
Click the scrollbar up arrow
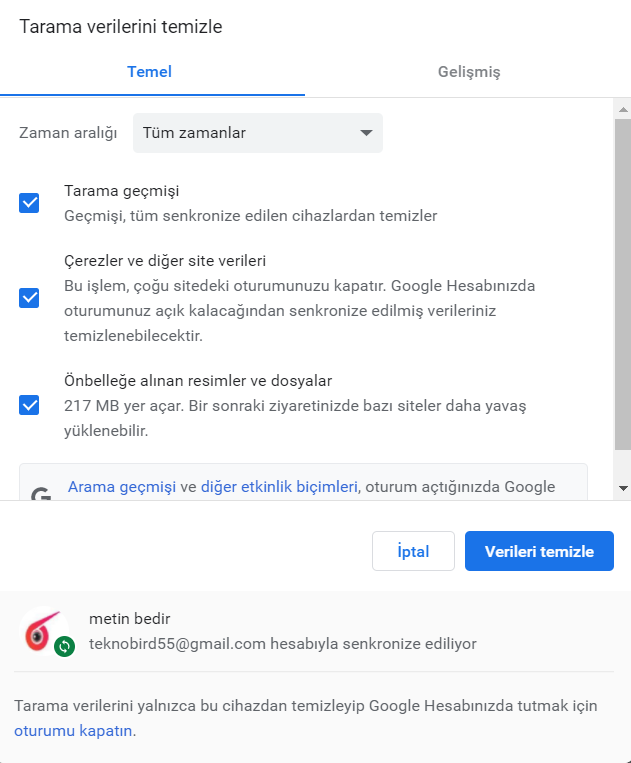click(623, 109)
